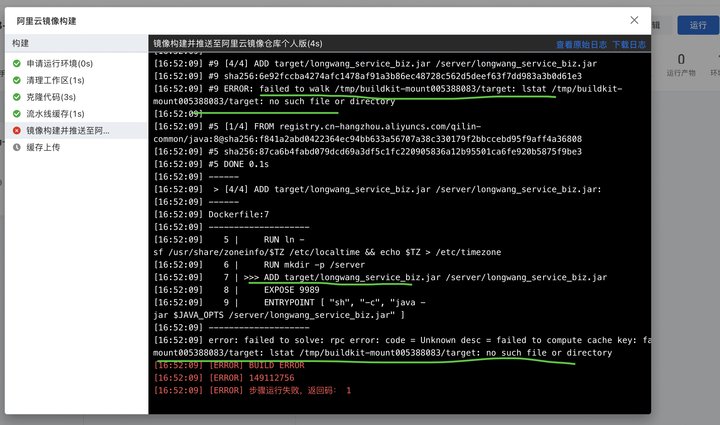Viewport: 720px width, 425px height.
Task: Click green check icon beside 流水线缓存
Action: (17, 114)
